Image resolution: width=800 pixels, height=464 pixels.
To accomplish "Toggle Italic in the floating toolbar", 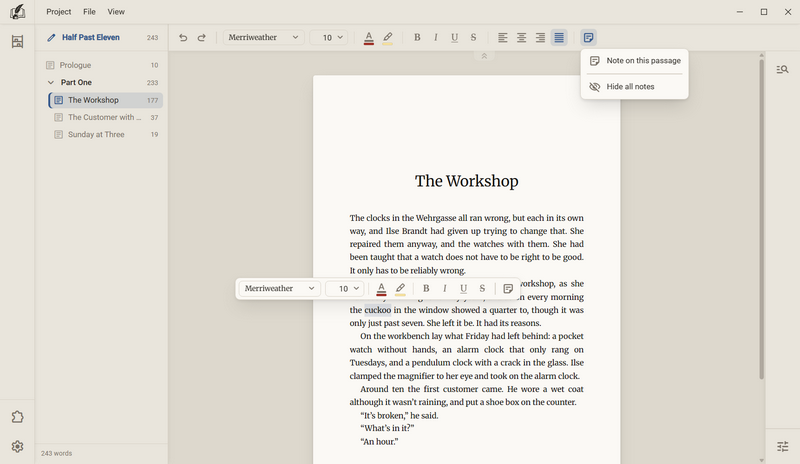I will tap(445, 288).
